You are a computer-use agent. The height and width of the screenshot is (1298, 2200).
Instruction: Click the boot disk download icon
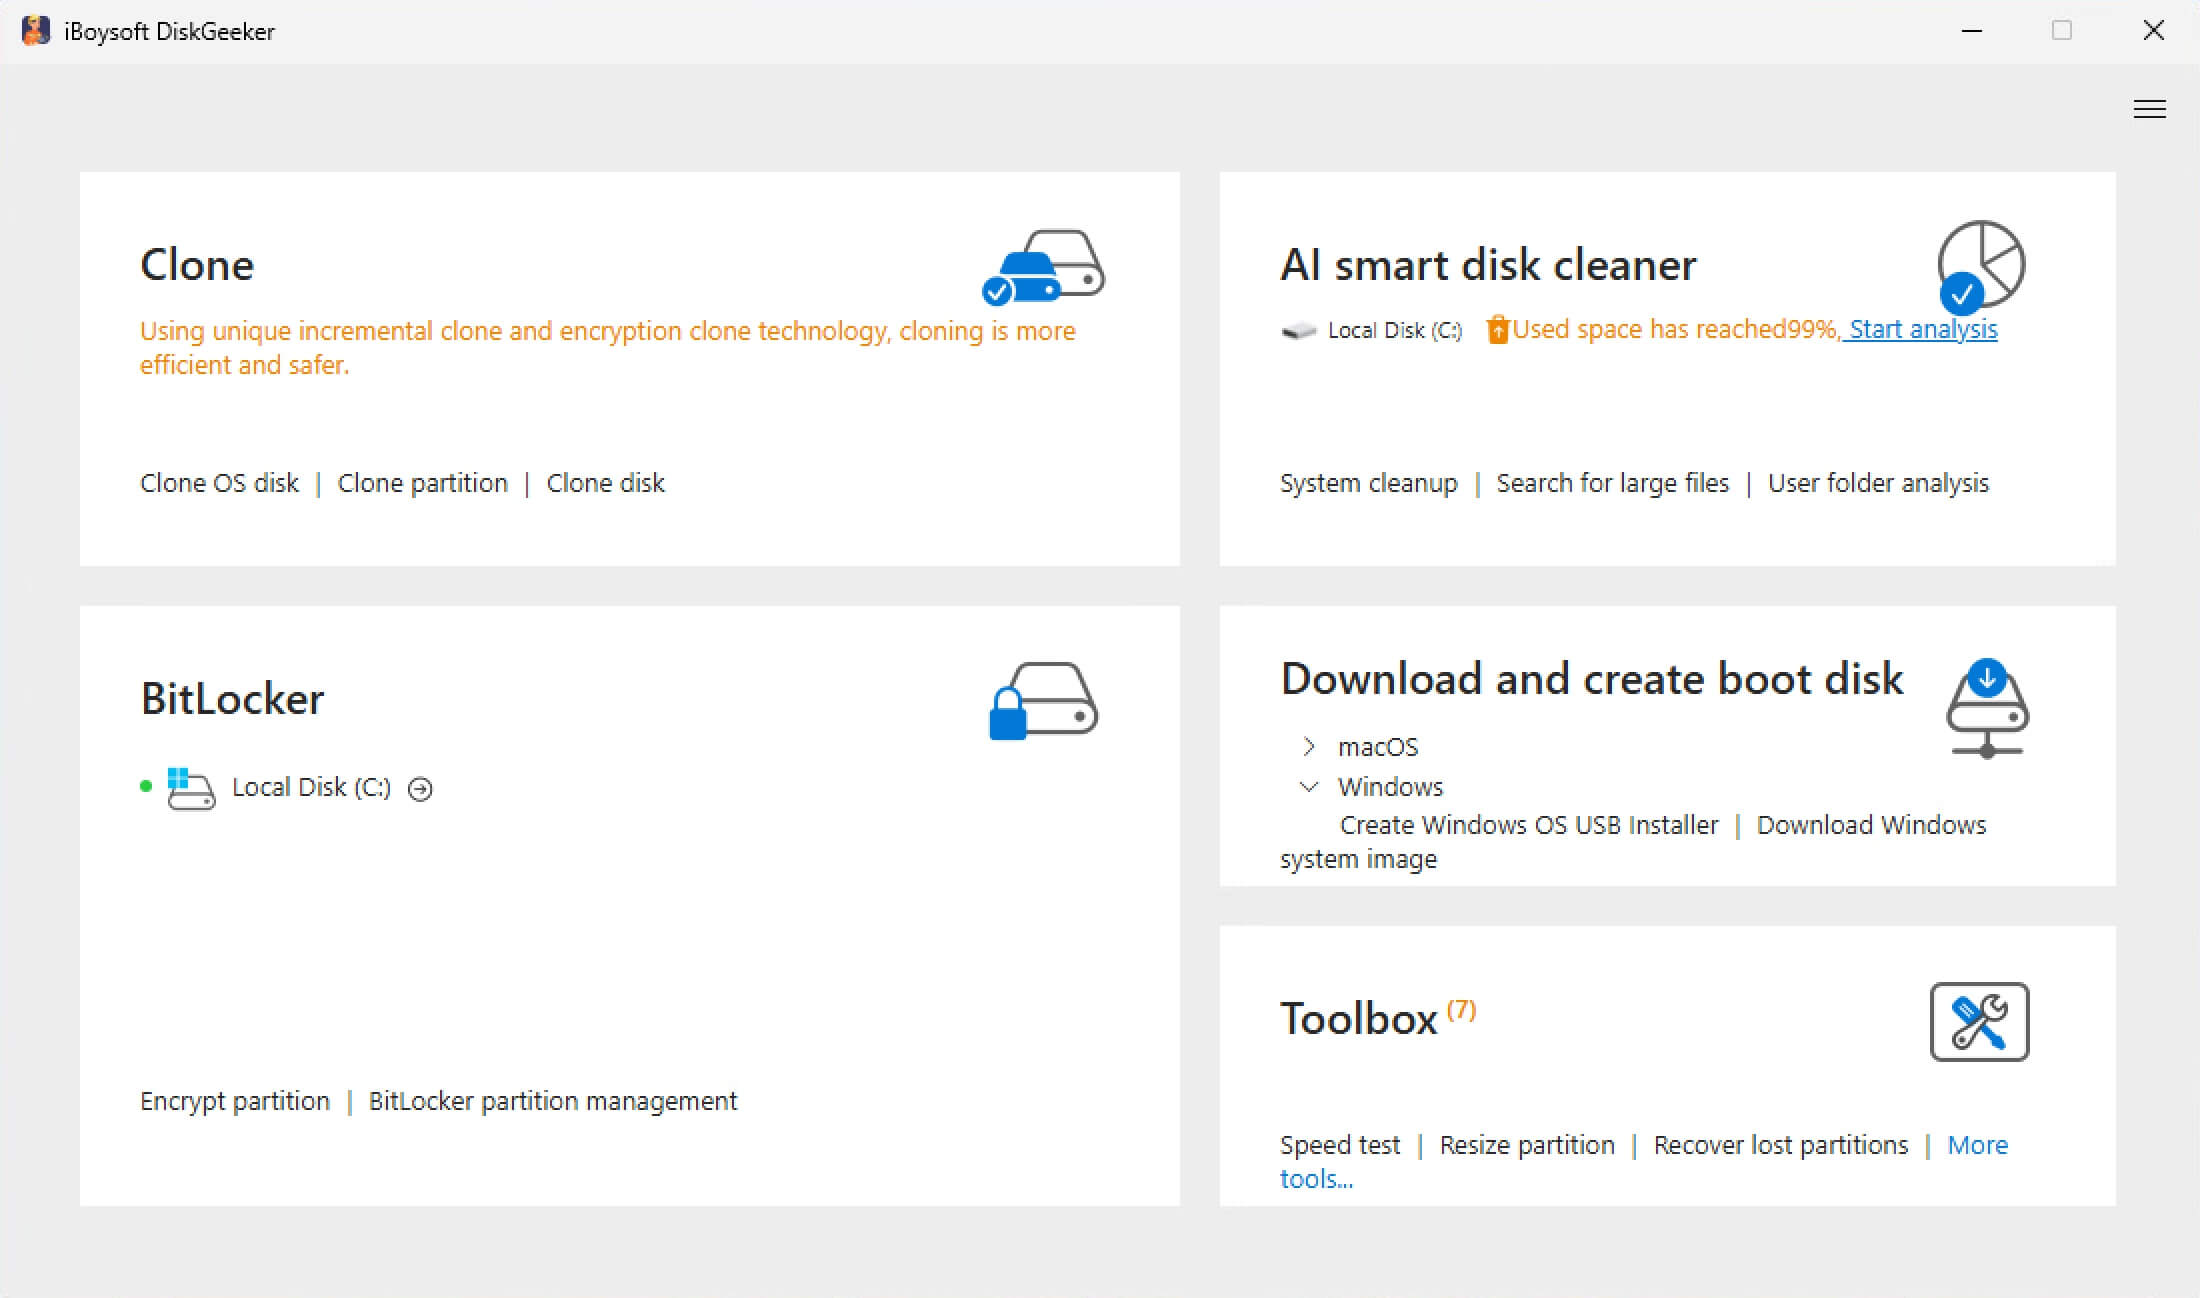pos(1987,707)
